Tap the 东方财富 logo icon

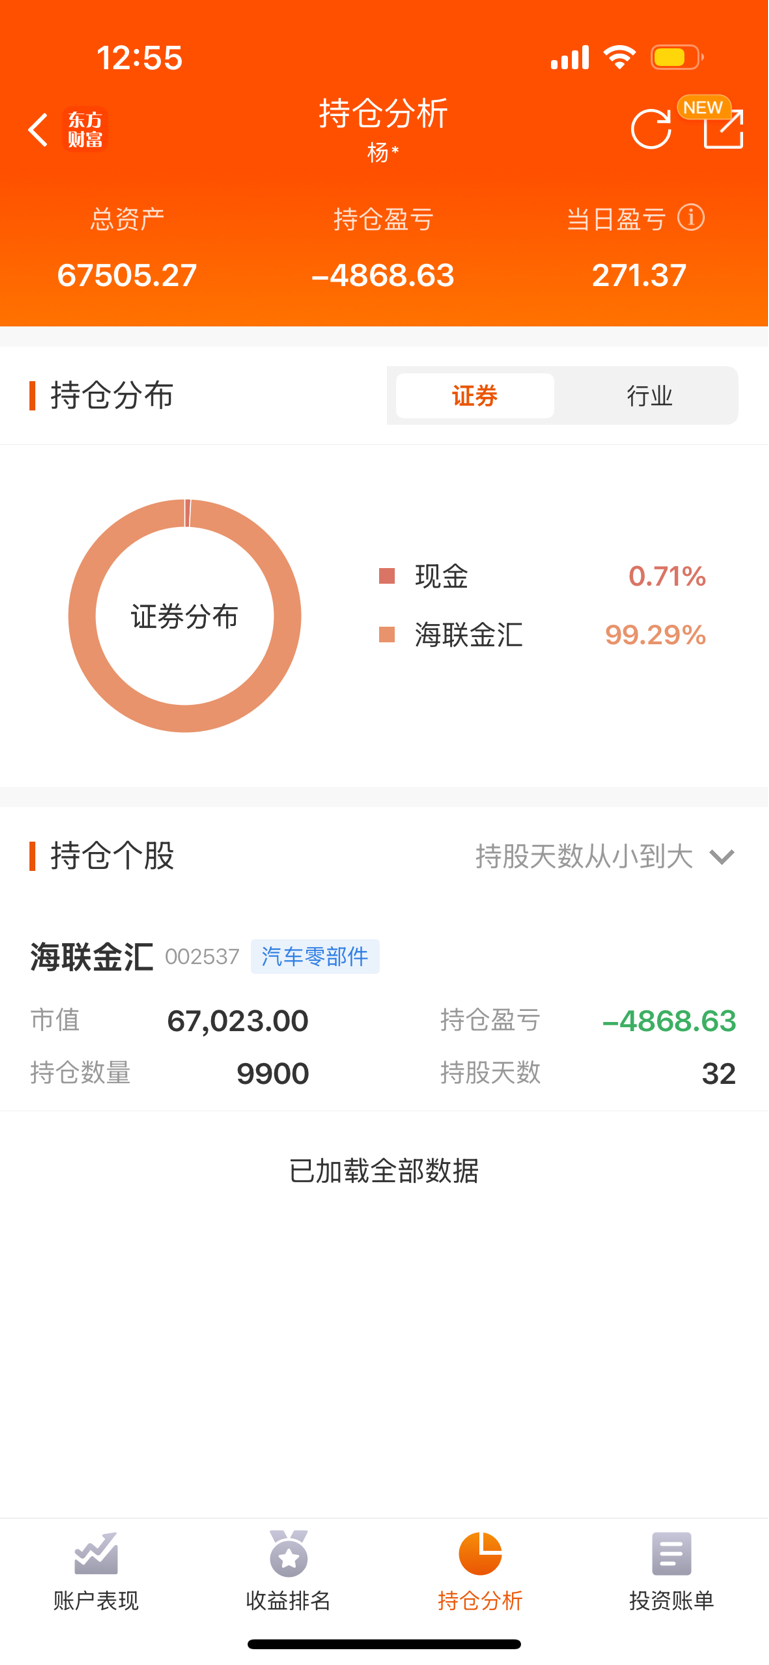pos(86,130)
